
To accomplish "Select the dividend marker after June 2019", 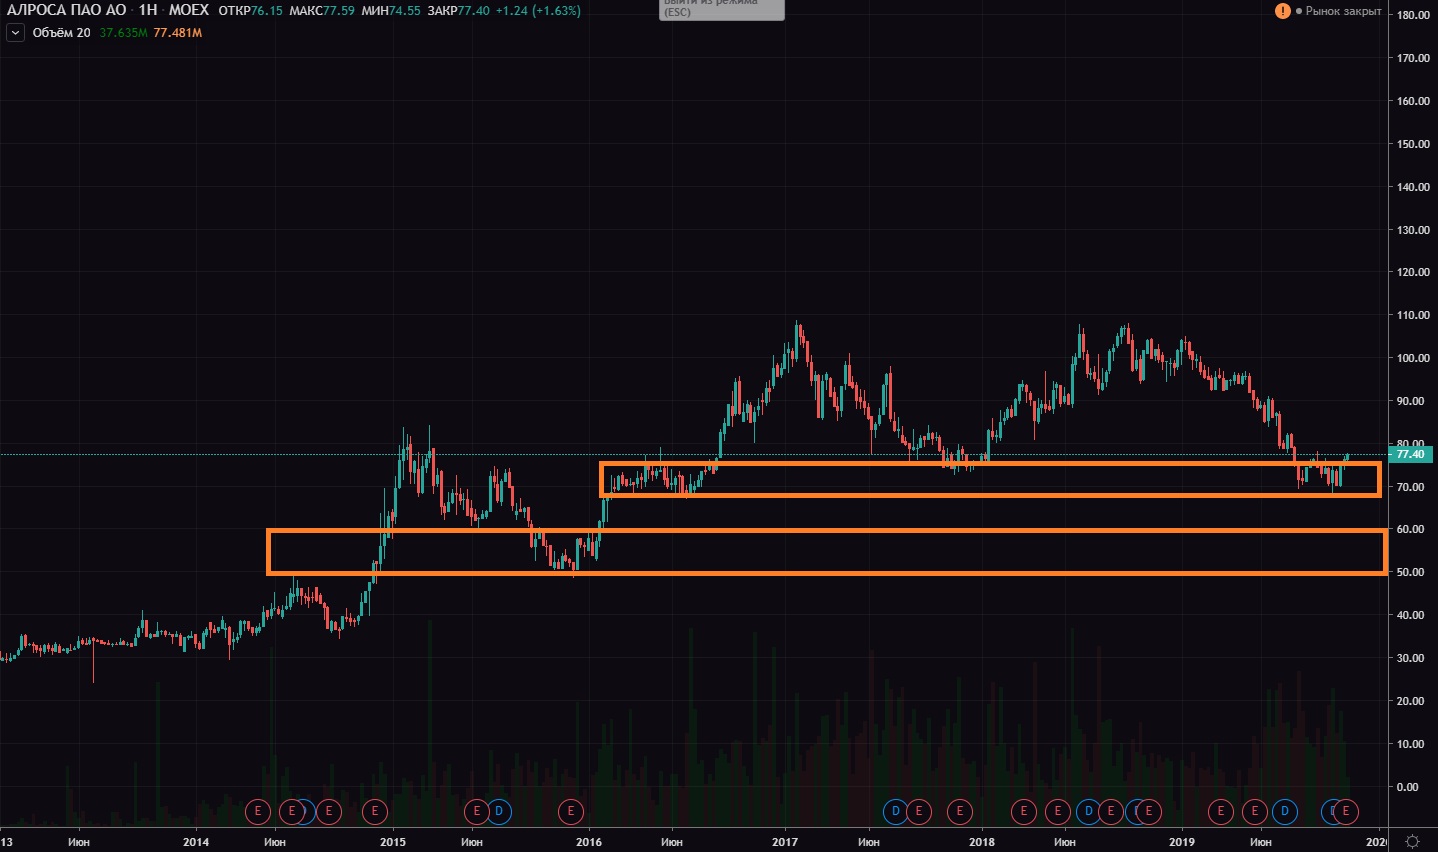I will 1285,811.
